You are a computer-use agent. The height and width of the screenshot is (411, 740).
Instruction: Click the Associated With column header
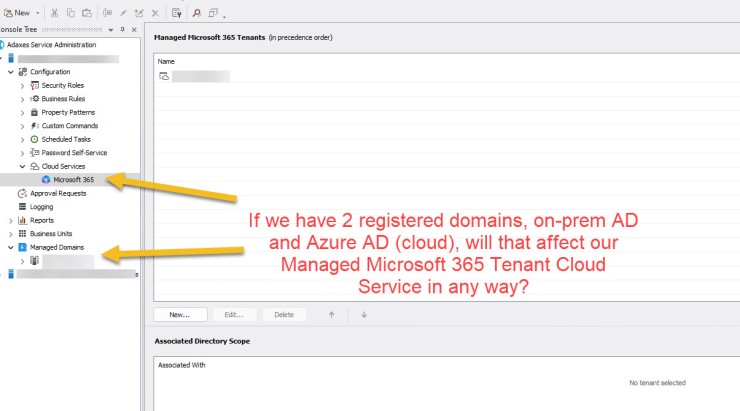click(182, 365)
